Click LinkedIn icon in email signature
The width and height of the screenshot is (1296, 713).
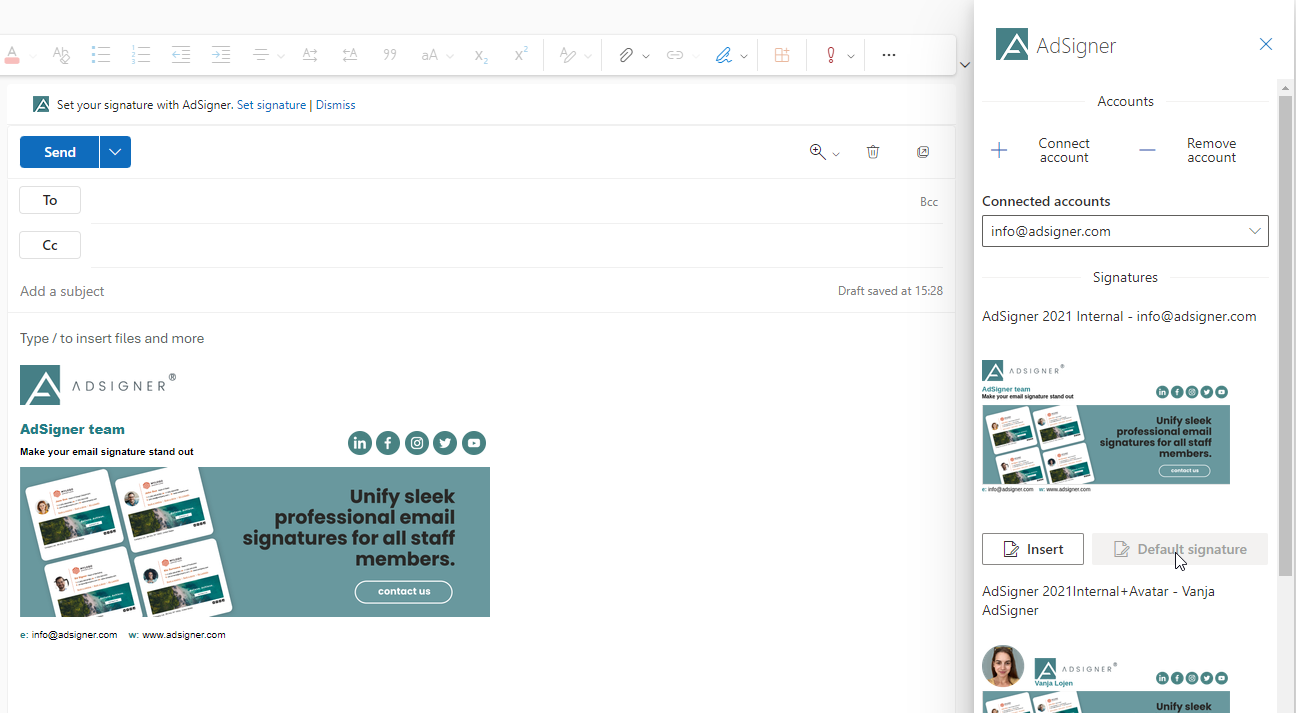point(360,443)
